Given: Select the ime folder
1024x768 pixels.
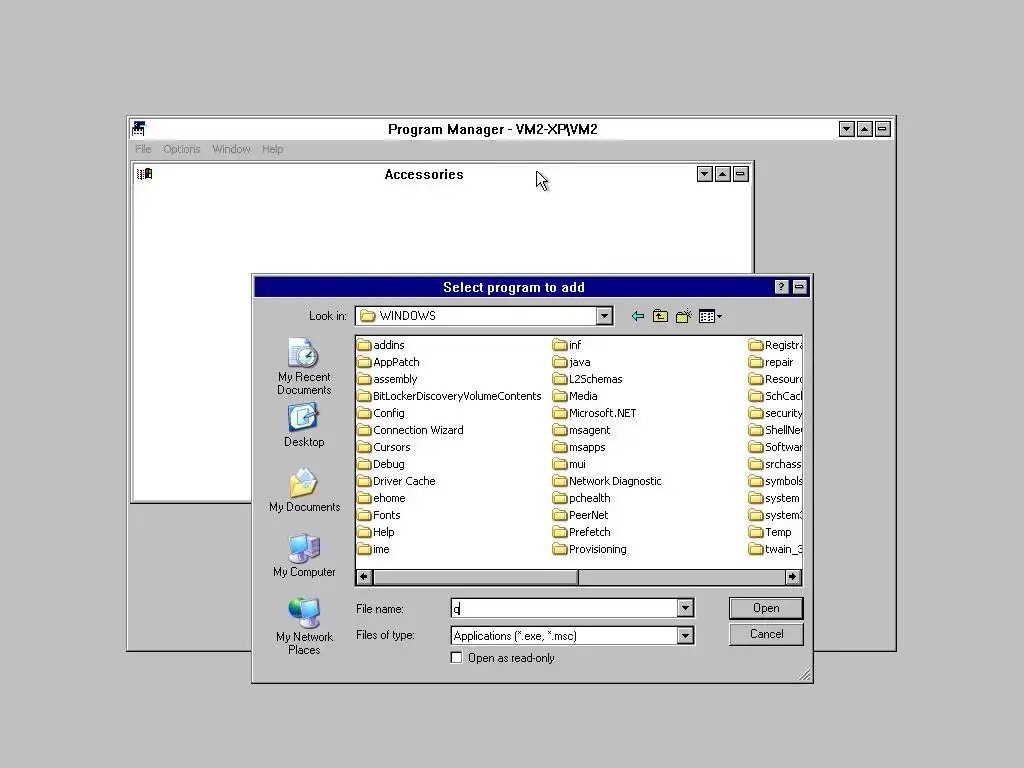Looking at the screenshot, I should point(374,549).
